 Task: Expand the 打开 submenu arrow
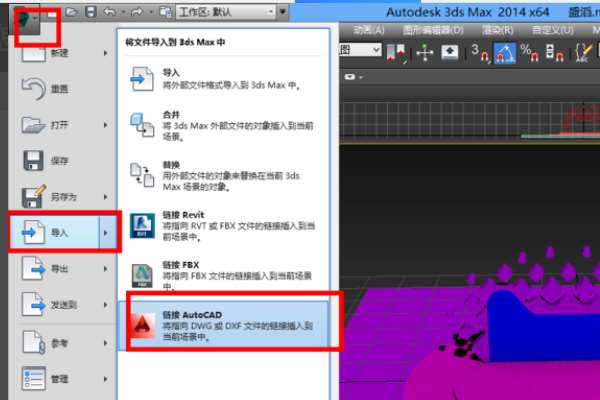point(106,125)
